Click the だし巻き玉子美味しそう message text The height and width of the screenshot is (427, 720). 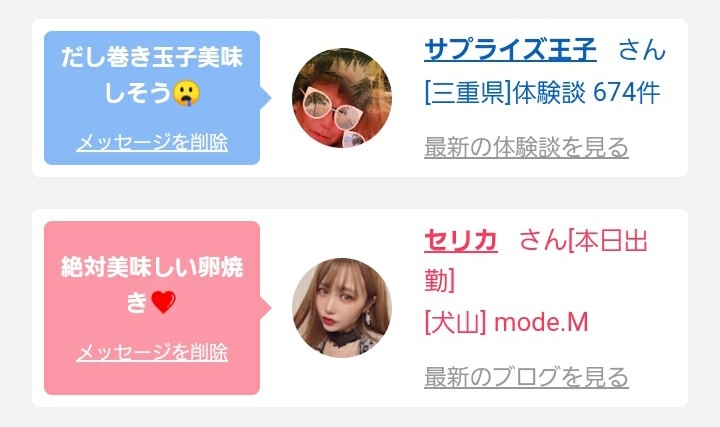coord(152,76)
